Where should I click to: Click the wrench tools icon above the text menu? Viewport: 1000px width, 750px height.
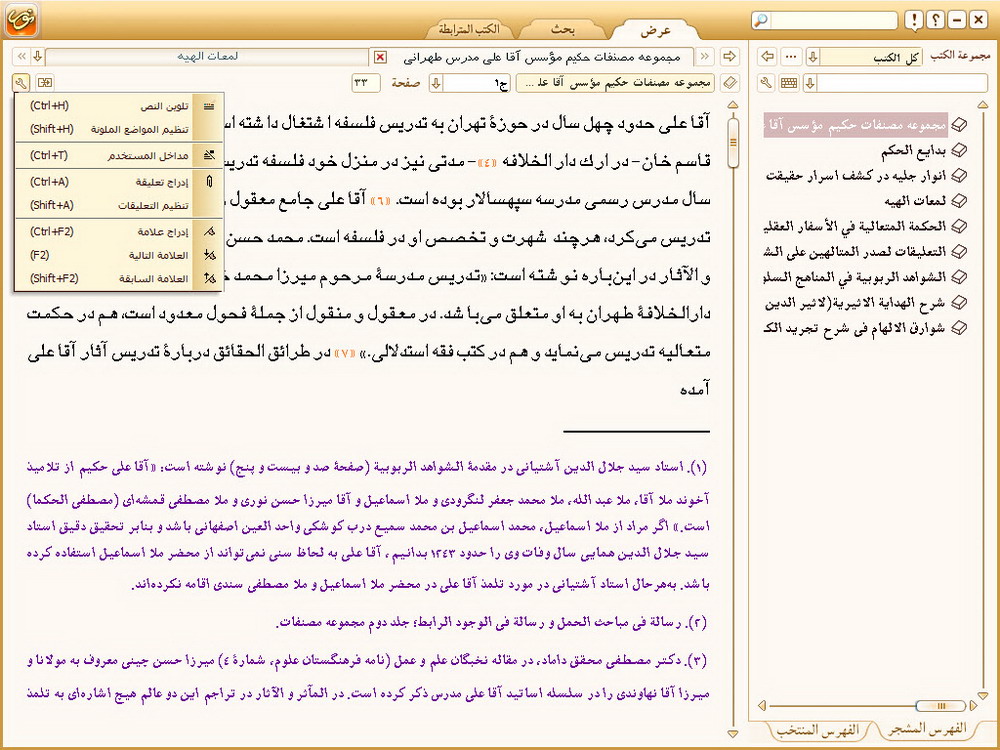pyautogui.click(x=22, y=82)
